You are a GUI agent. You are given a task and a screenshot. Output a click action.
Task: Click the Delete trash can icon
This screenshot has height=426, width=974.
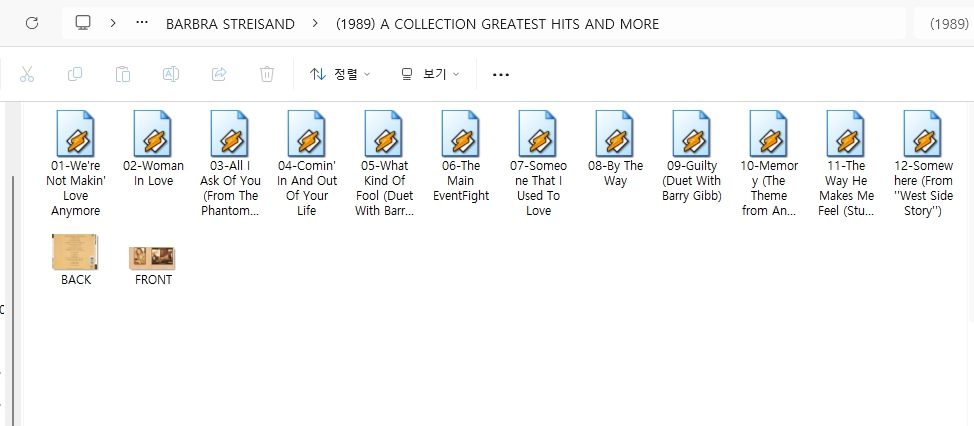pos(267,74)
